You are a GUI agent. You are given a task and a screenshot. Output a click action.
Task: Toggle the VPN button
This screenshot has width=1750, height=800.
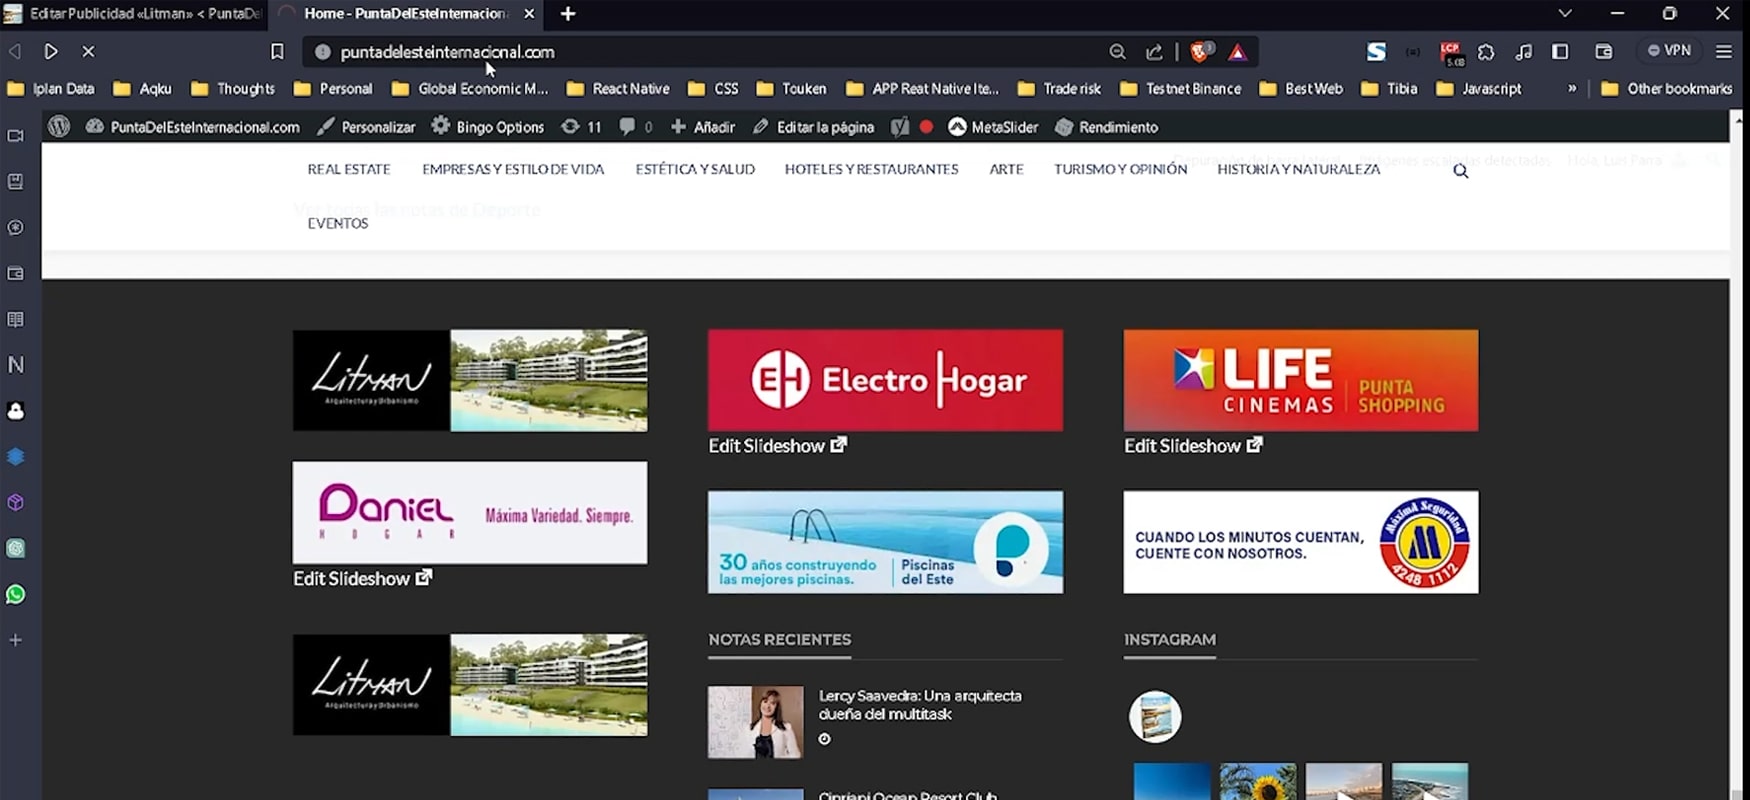pyautogui.click(x=1670, y=51)
